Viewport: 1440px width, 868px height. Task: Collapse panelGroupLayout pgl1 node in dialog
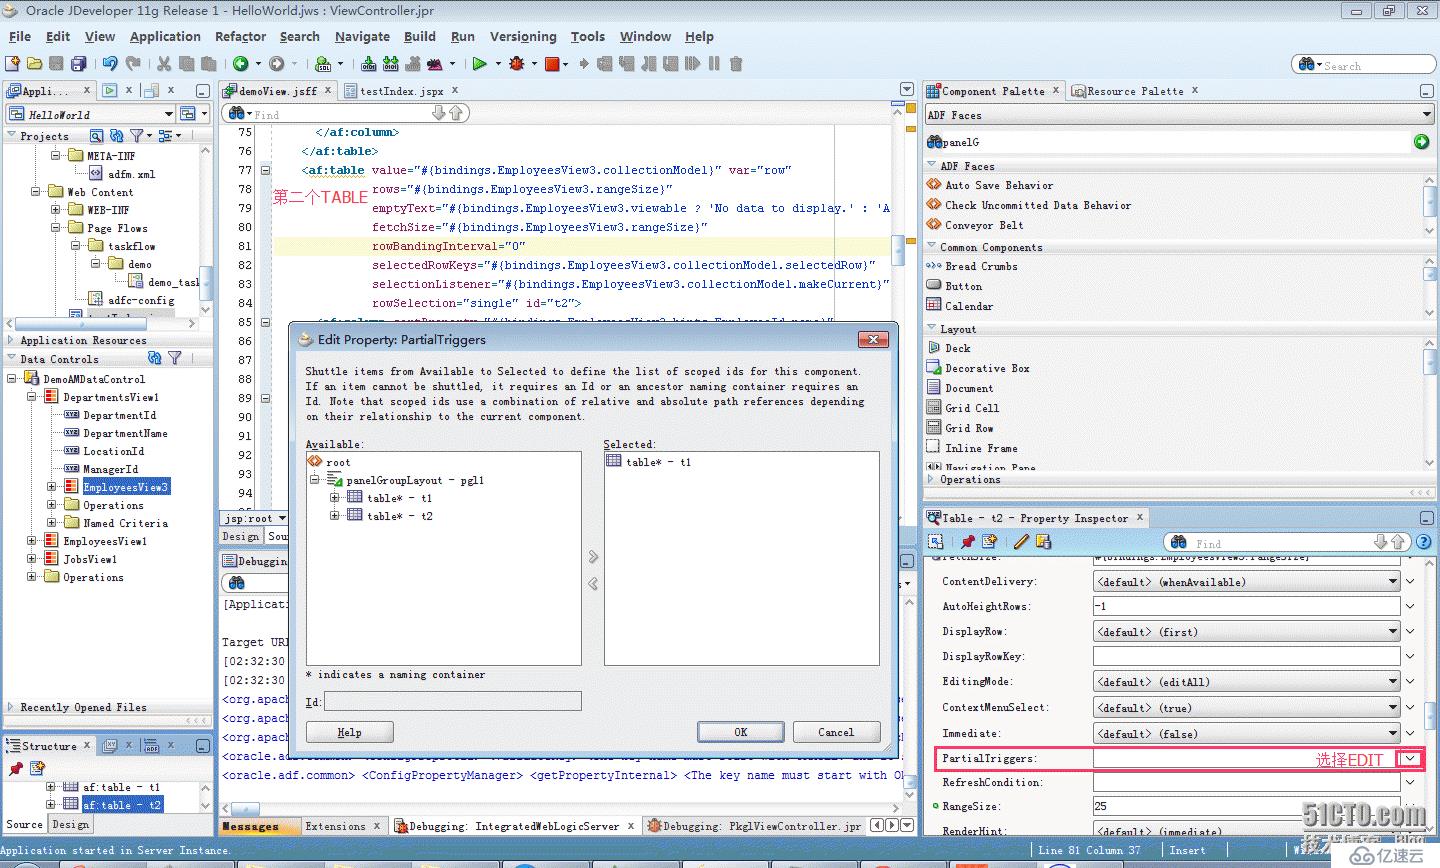click(x=315, y=480)
